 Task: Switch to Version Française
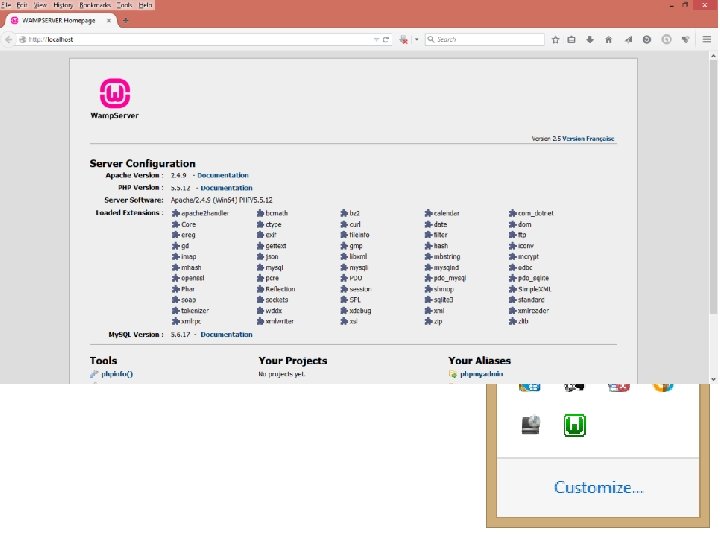588,139
